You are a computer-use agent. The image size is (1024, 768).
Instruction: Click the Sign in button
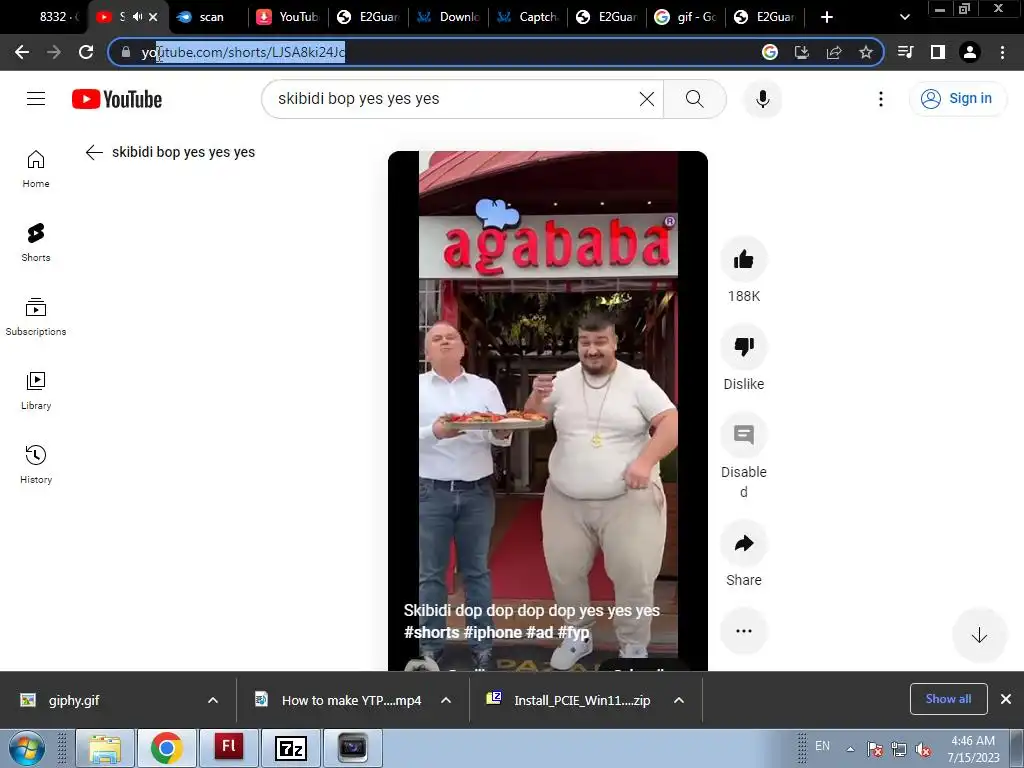tap(957, 99)
